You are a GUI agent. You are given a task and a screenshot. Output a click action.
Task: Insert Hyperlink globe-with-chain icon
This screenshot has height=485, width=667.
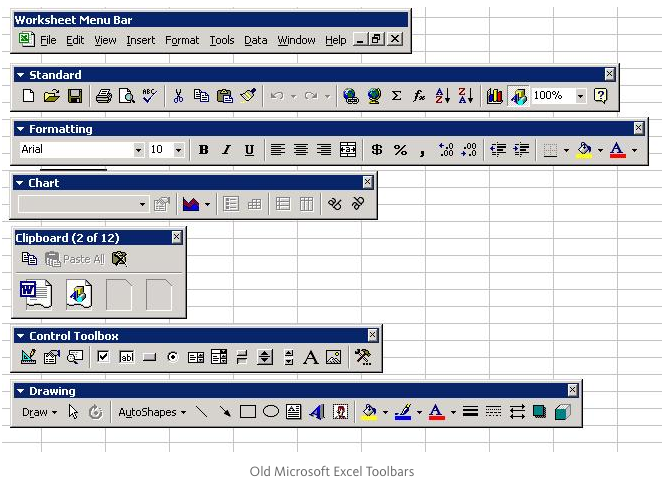(x=351, y=96)
